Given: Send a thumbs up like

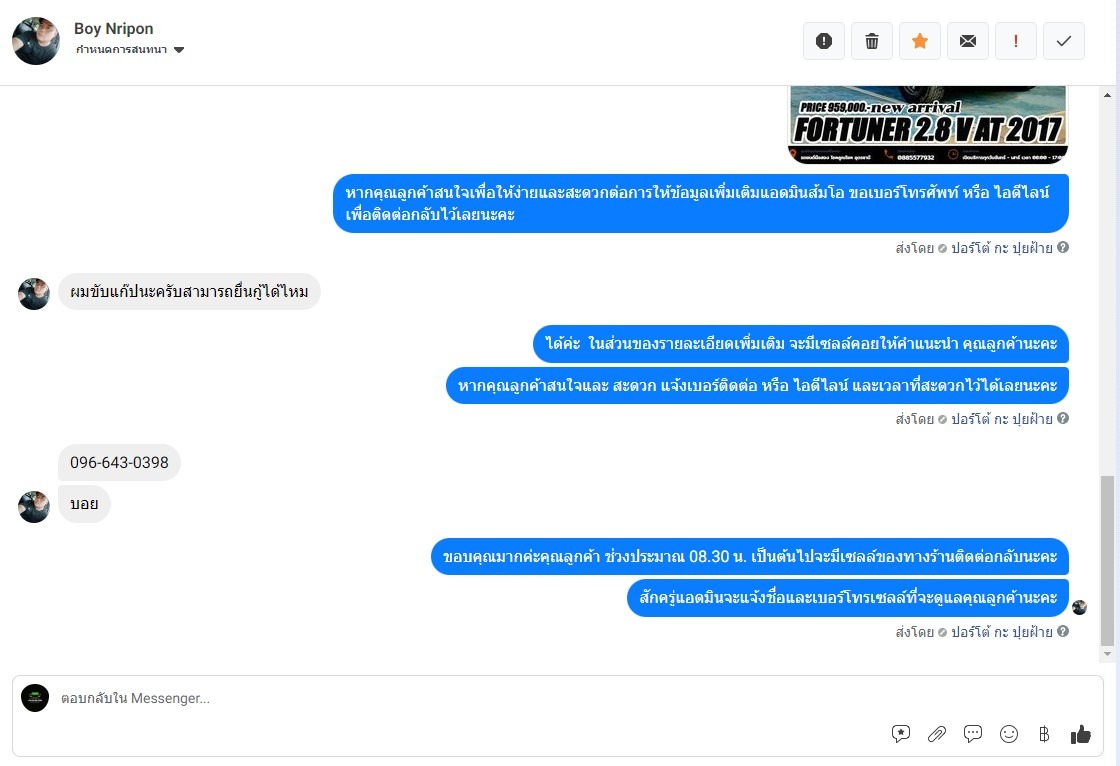Looking at the screenshot, I should click(1081, 734).
